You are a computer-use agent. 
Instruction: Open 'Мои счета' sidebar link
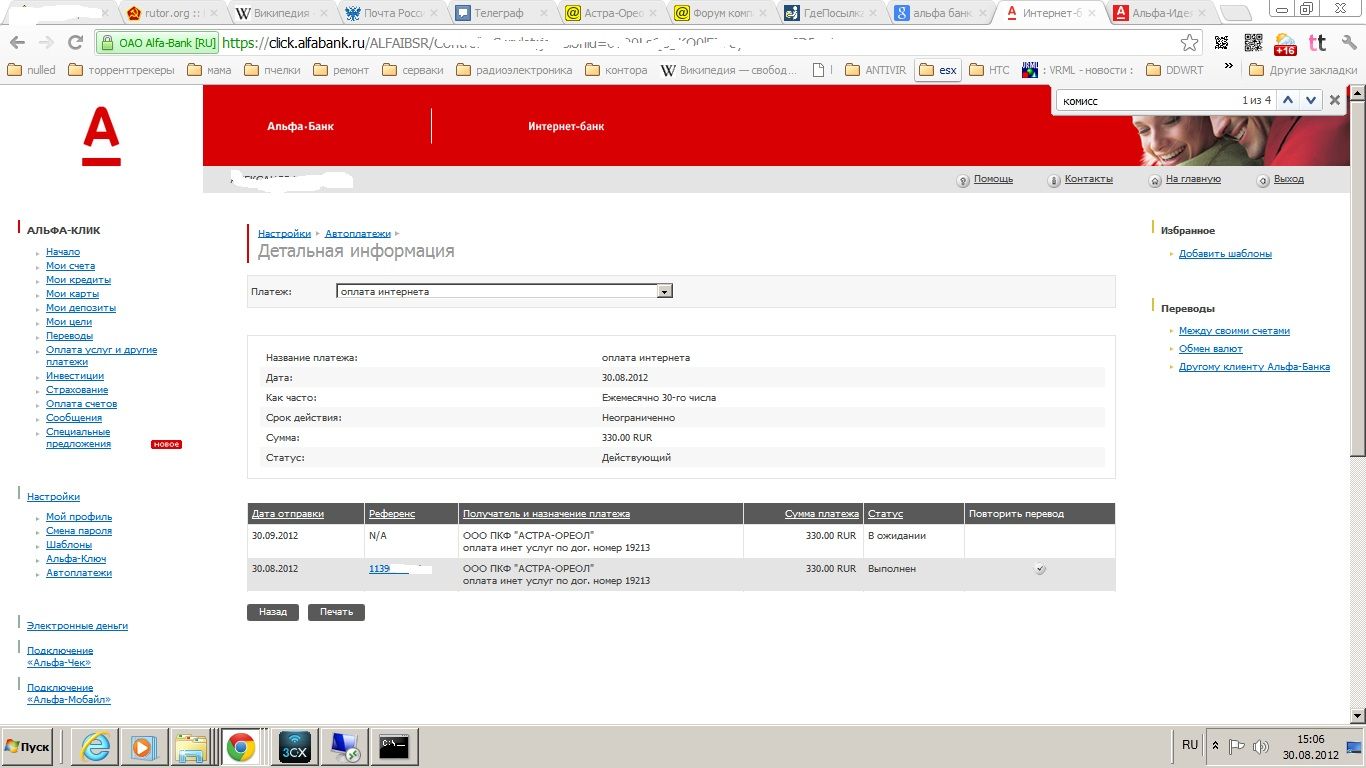click(x=70, y=266)
